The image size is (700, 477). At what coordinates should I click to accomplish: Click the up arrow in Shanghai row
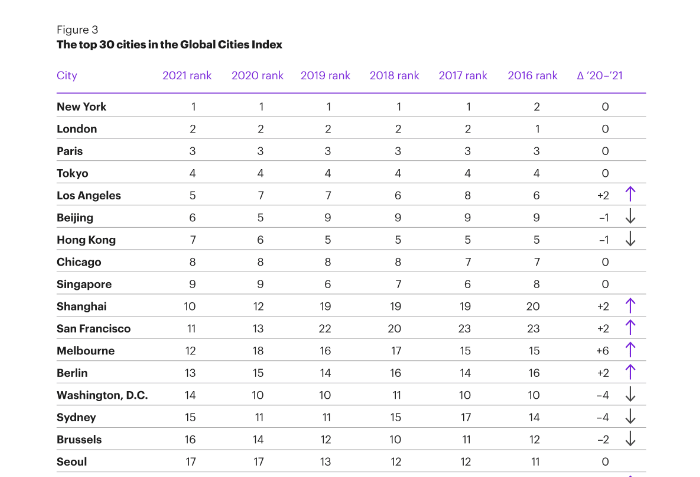tap(630, 305)
